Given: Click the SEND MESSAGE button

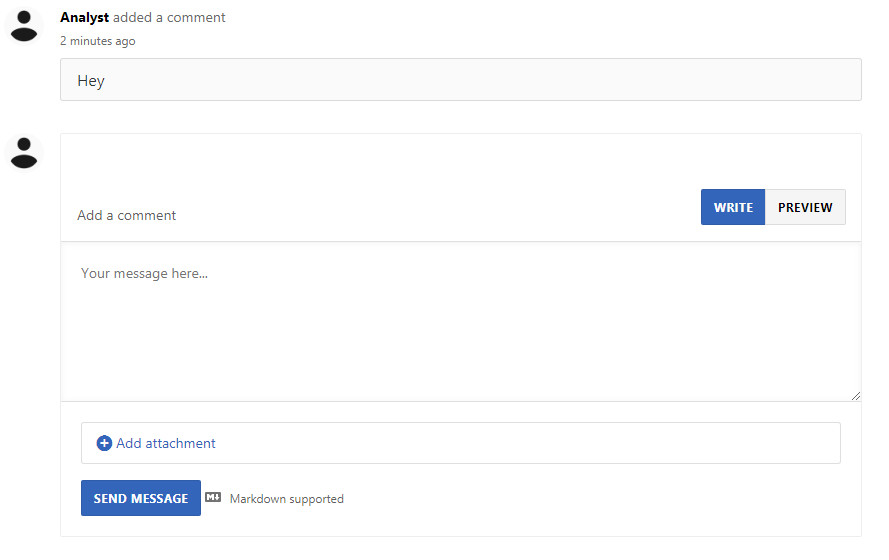Looking at the screenshot, I should pyautogui.click(x=141, y=498).
